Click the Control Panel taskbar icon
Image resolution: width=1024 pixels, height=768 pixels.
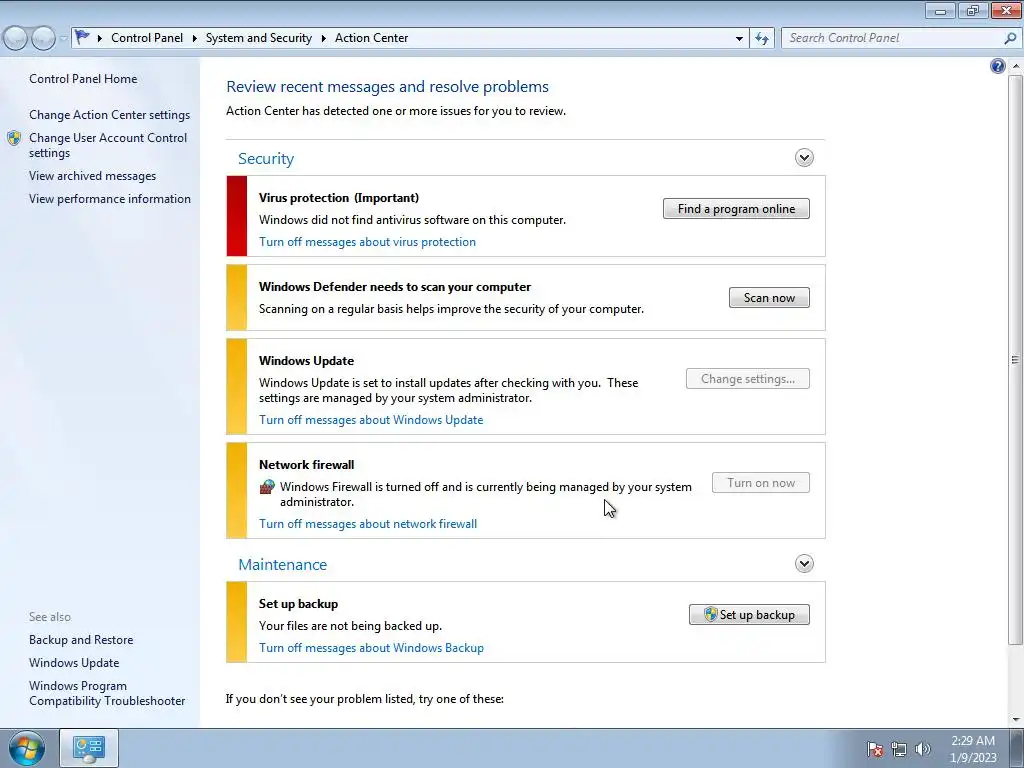pos(89,748)
